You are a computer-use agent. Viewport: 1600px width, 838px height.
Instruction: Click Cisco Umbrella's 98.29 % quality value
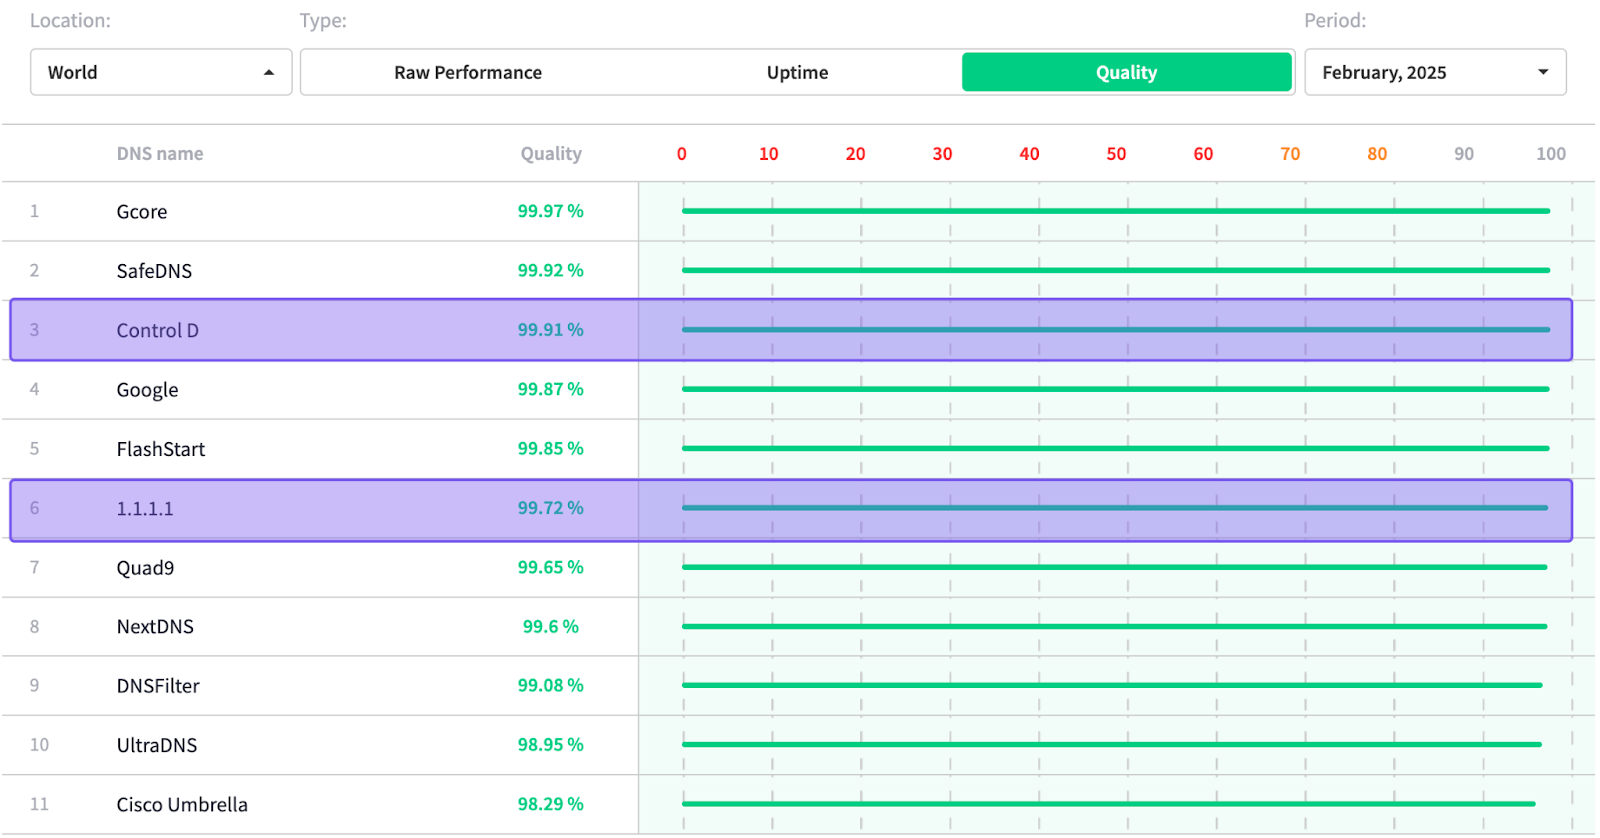tap(551, 804)
